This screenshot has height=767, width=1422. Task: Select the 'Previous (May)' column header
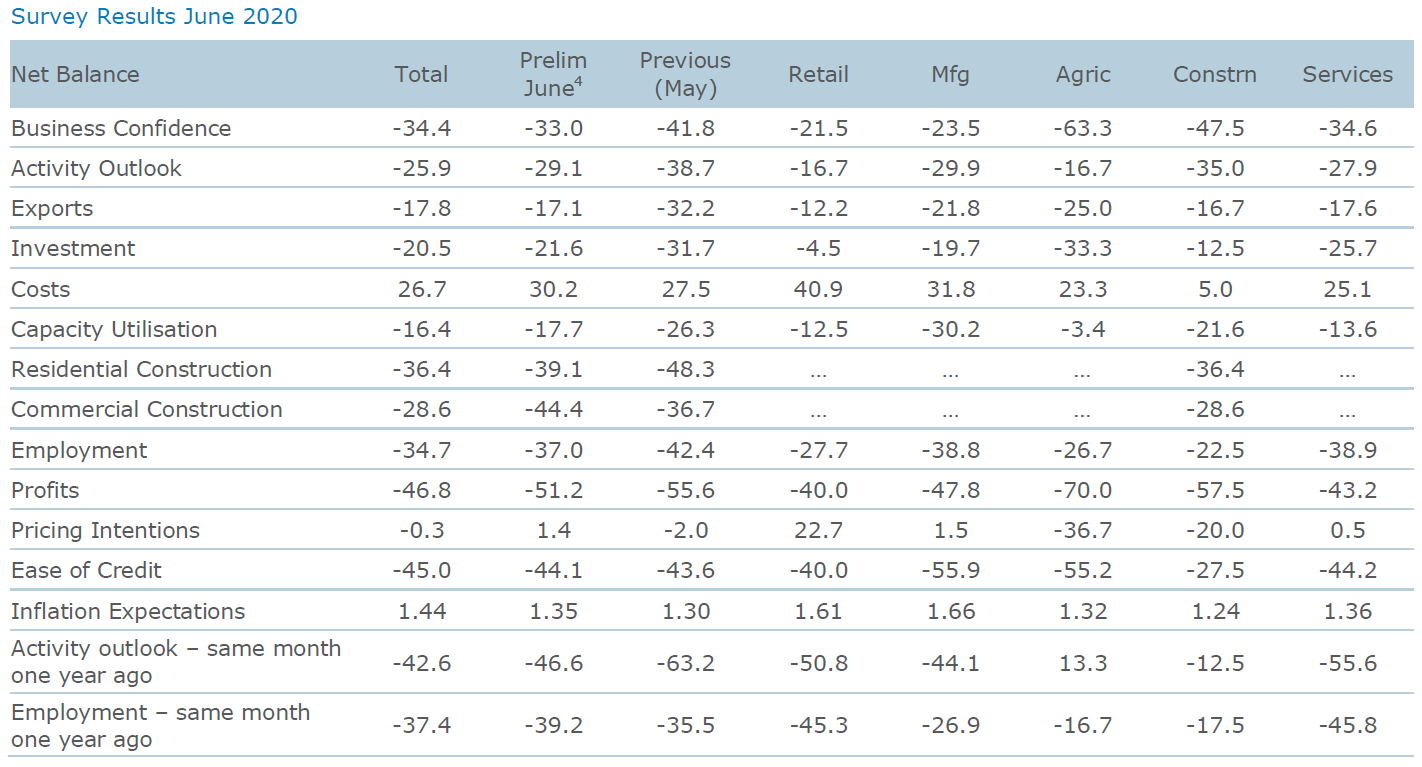click(x=685, y=75)
